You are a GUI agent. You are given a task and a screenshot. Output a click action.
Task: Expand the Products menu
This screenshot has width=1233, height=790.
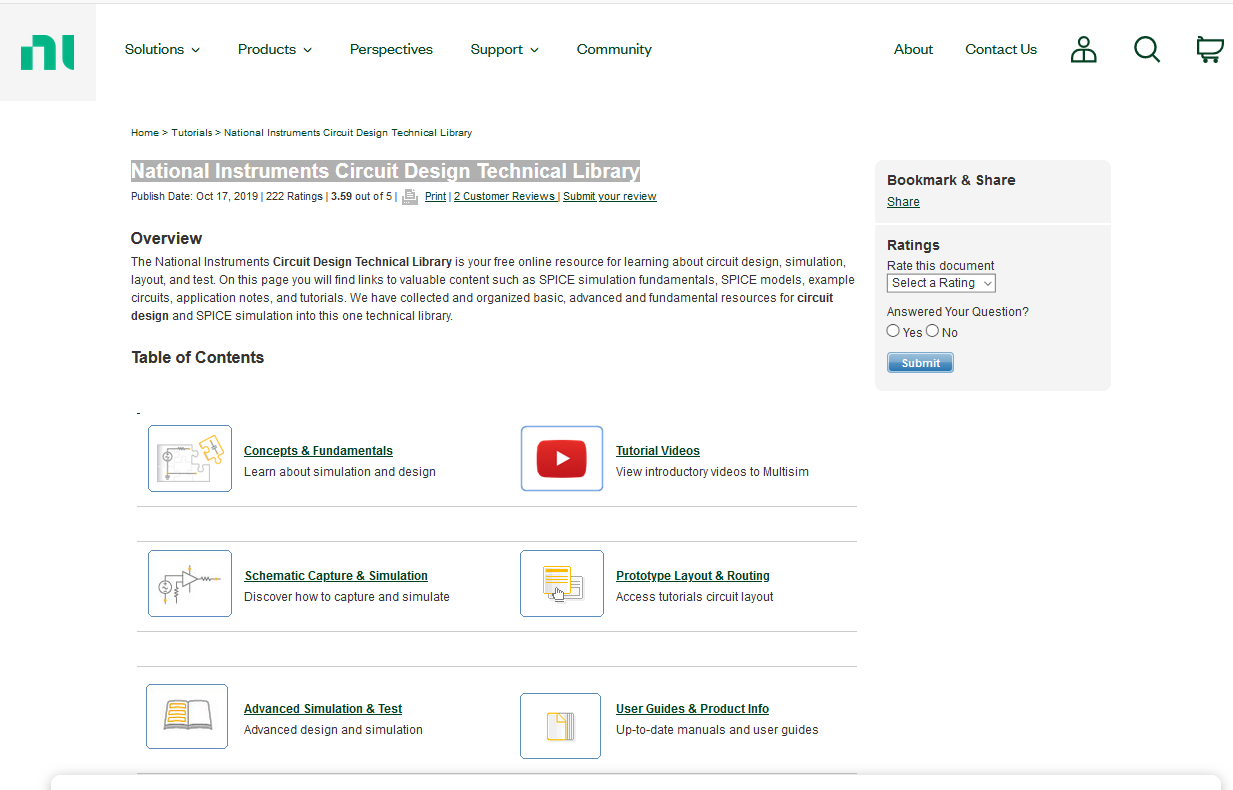coord(275,49)
